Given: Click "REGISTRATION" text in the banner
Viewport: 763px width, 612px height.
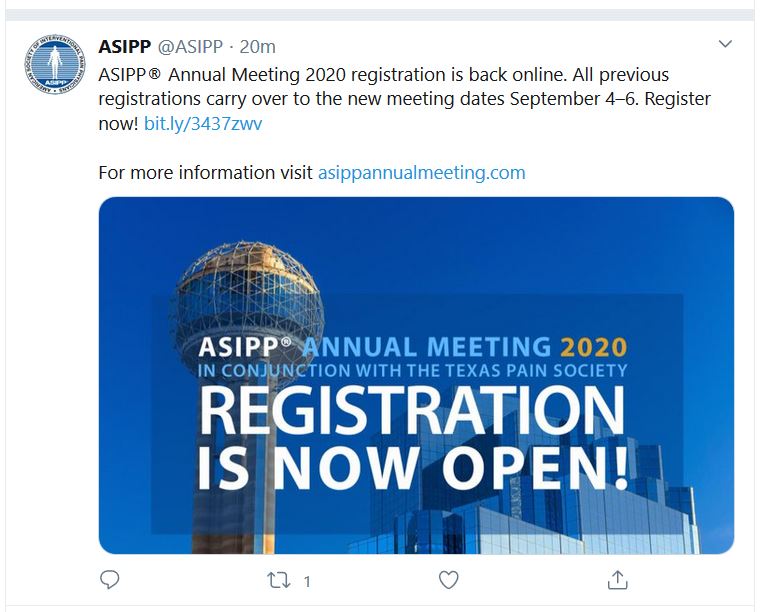Looking at the screenshot, I should click(x=412, y=409).
